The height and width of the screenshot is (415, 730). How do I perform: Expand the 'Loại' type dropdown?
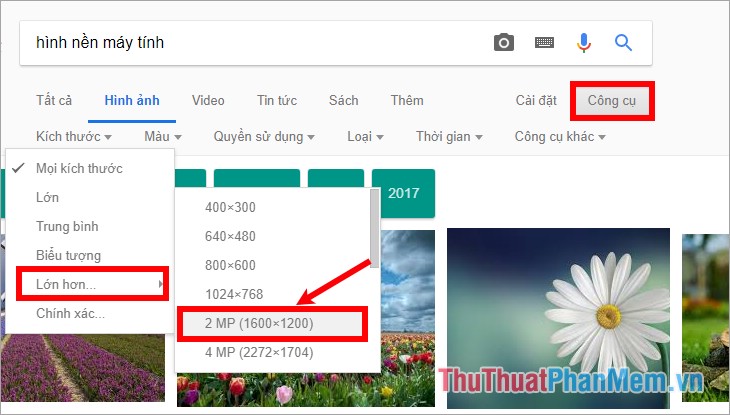[x=365, y=136]
